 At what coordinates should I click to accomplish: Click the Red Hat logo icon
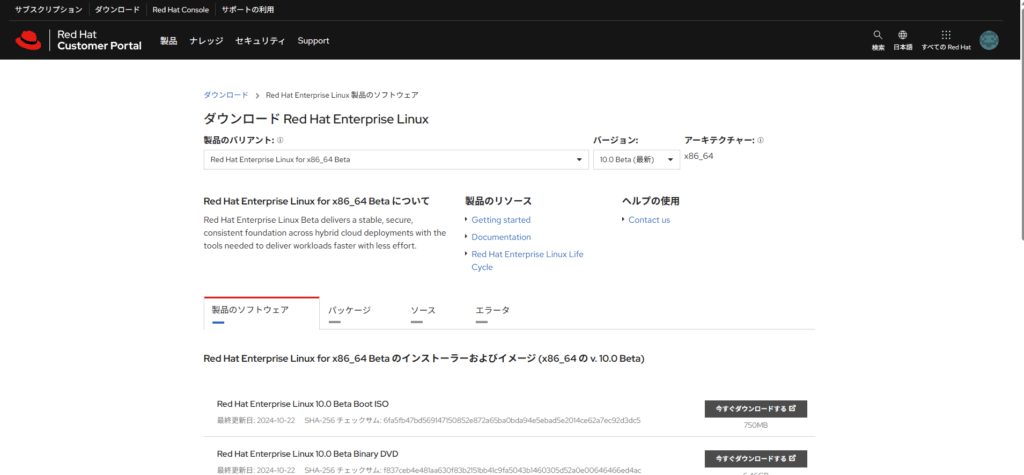27,40
